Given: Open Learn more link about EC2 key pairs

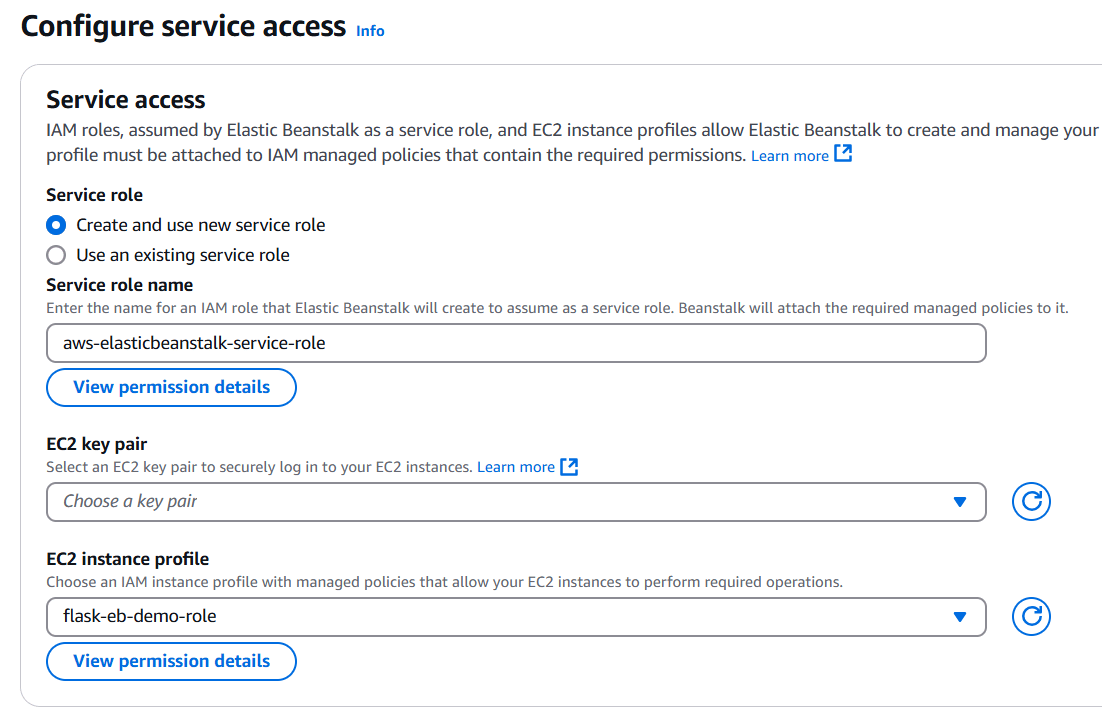Looking at the screenshot, I should click(515, 467).
